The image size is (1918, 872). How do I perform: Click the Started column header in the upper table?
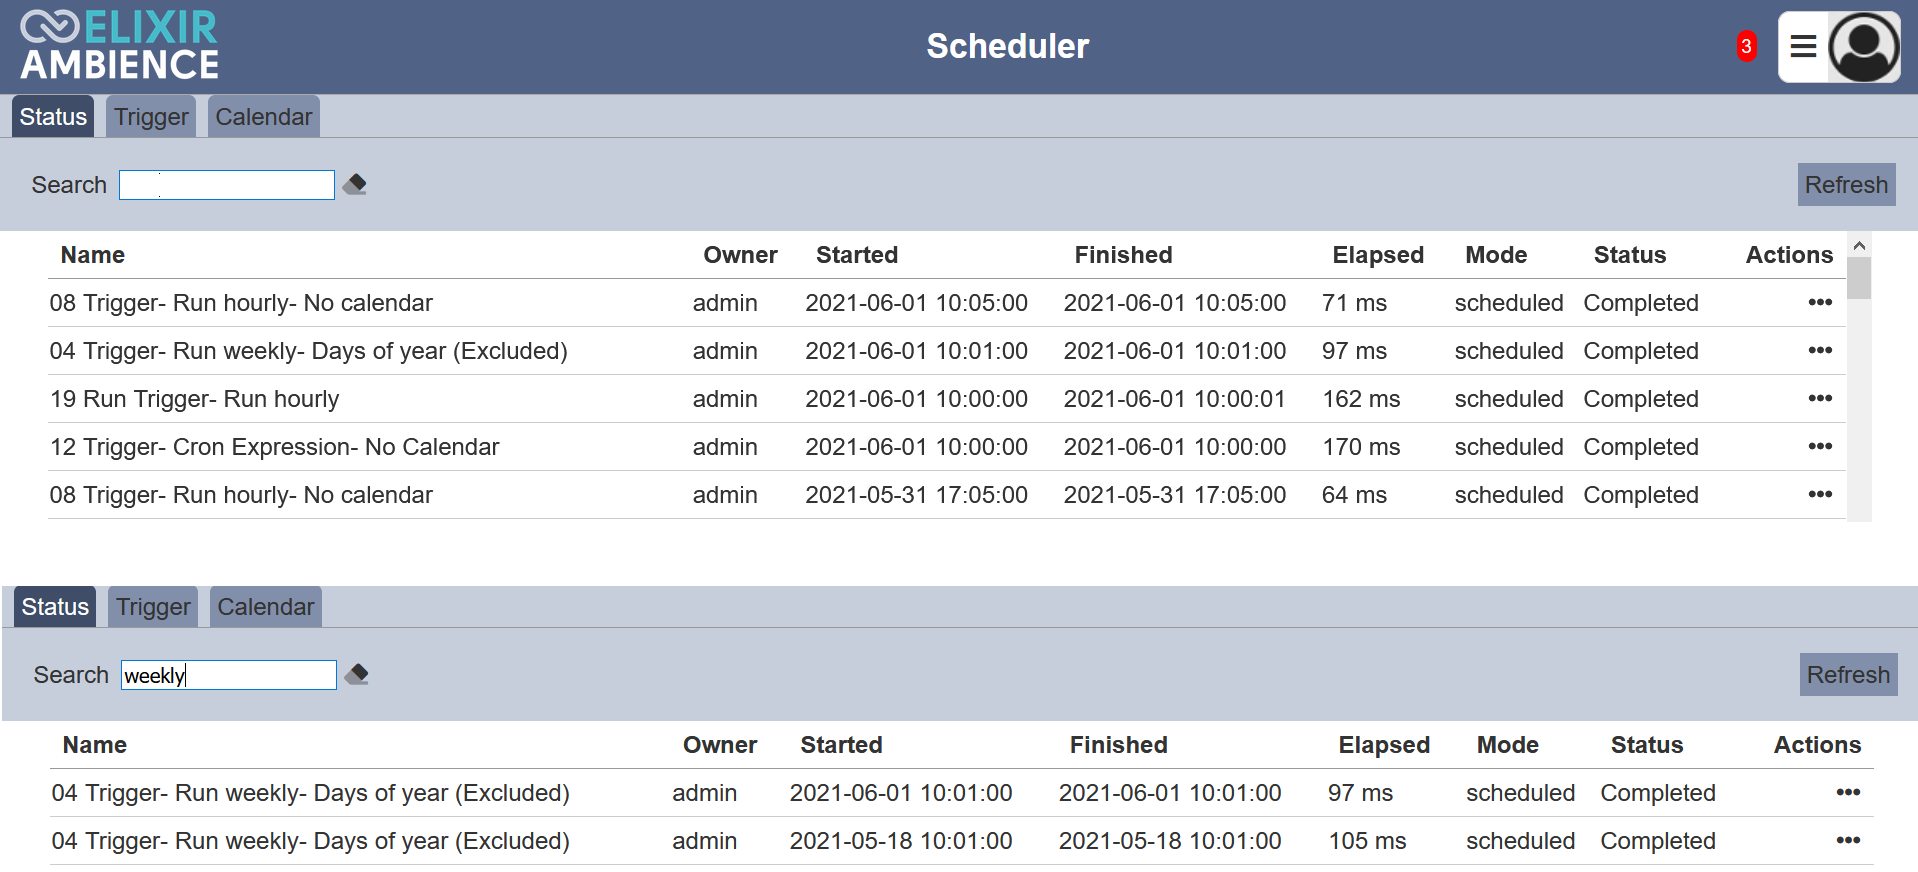[857, 255]
